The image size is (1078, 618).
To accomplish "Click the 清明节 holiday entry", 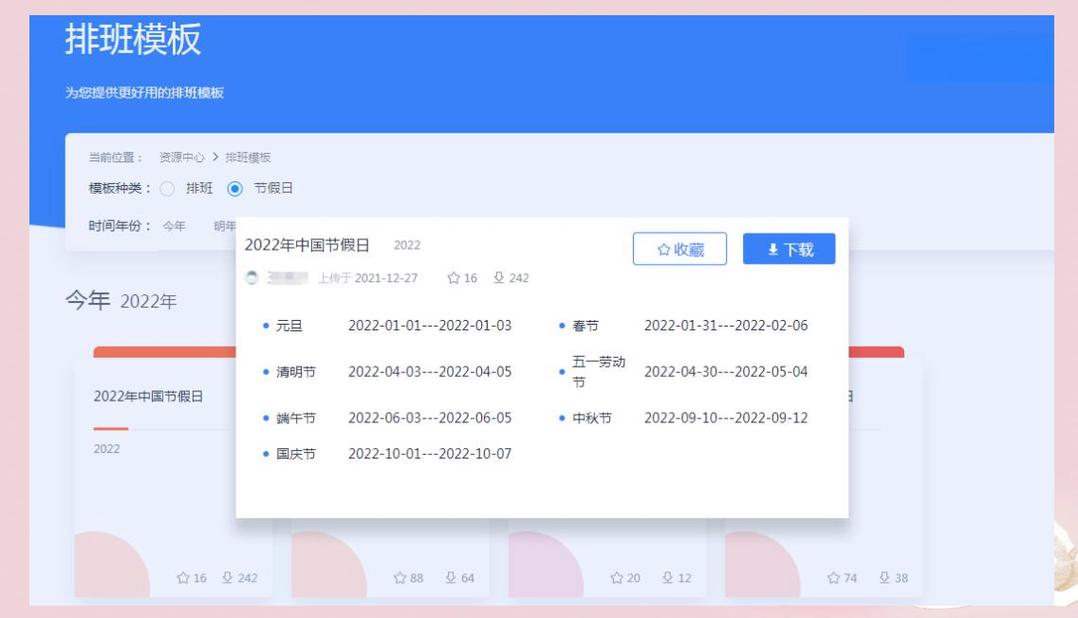I will (x=296, y=372).
